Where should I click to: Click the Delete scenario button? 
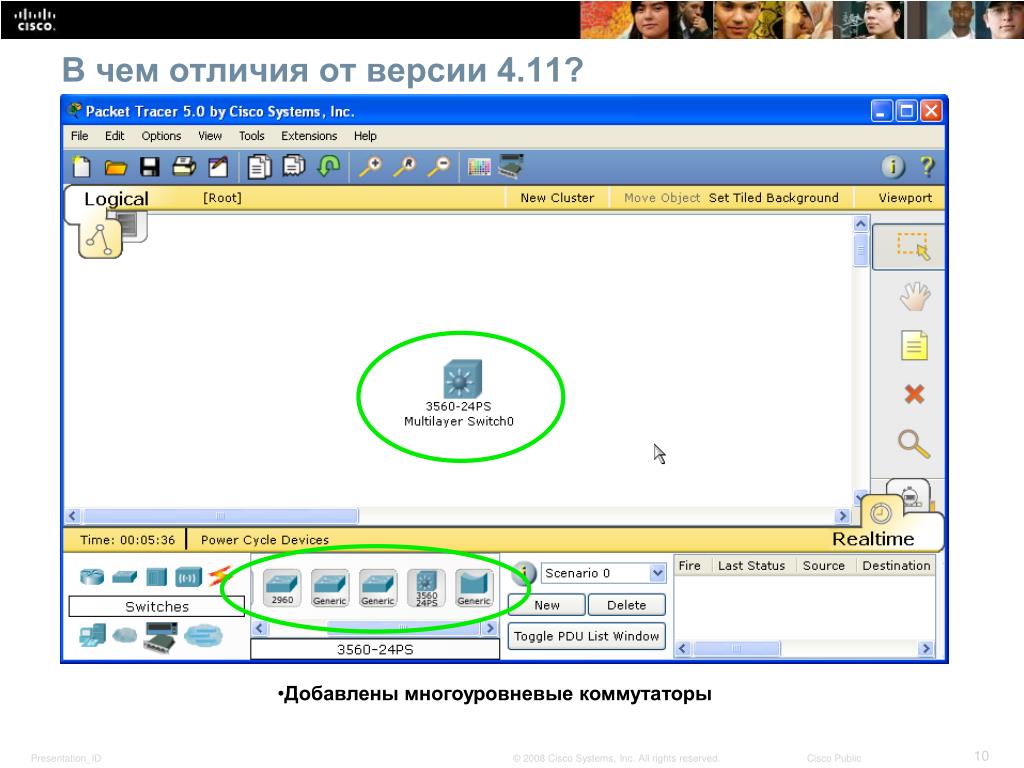tap(626, 605)
